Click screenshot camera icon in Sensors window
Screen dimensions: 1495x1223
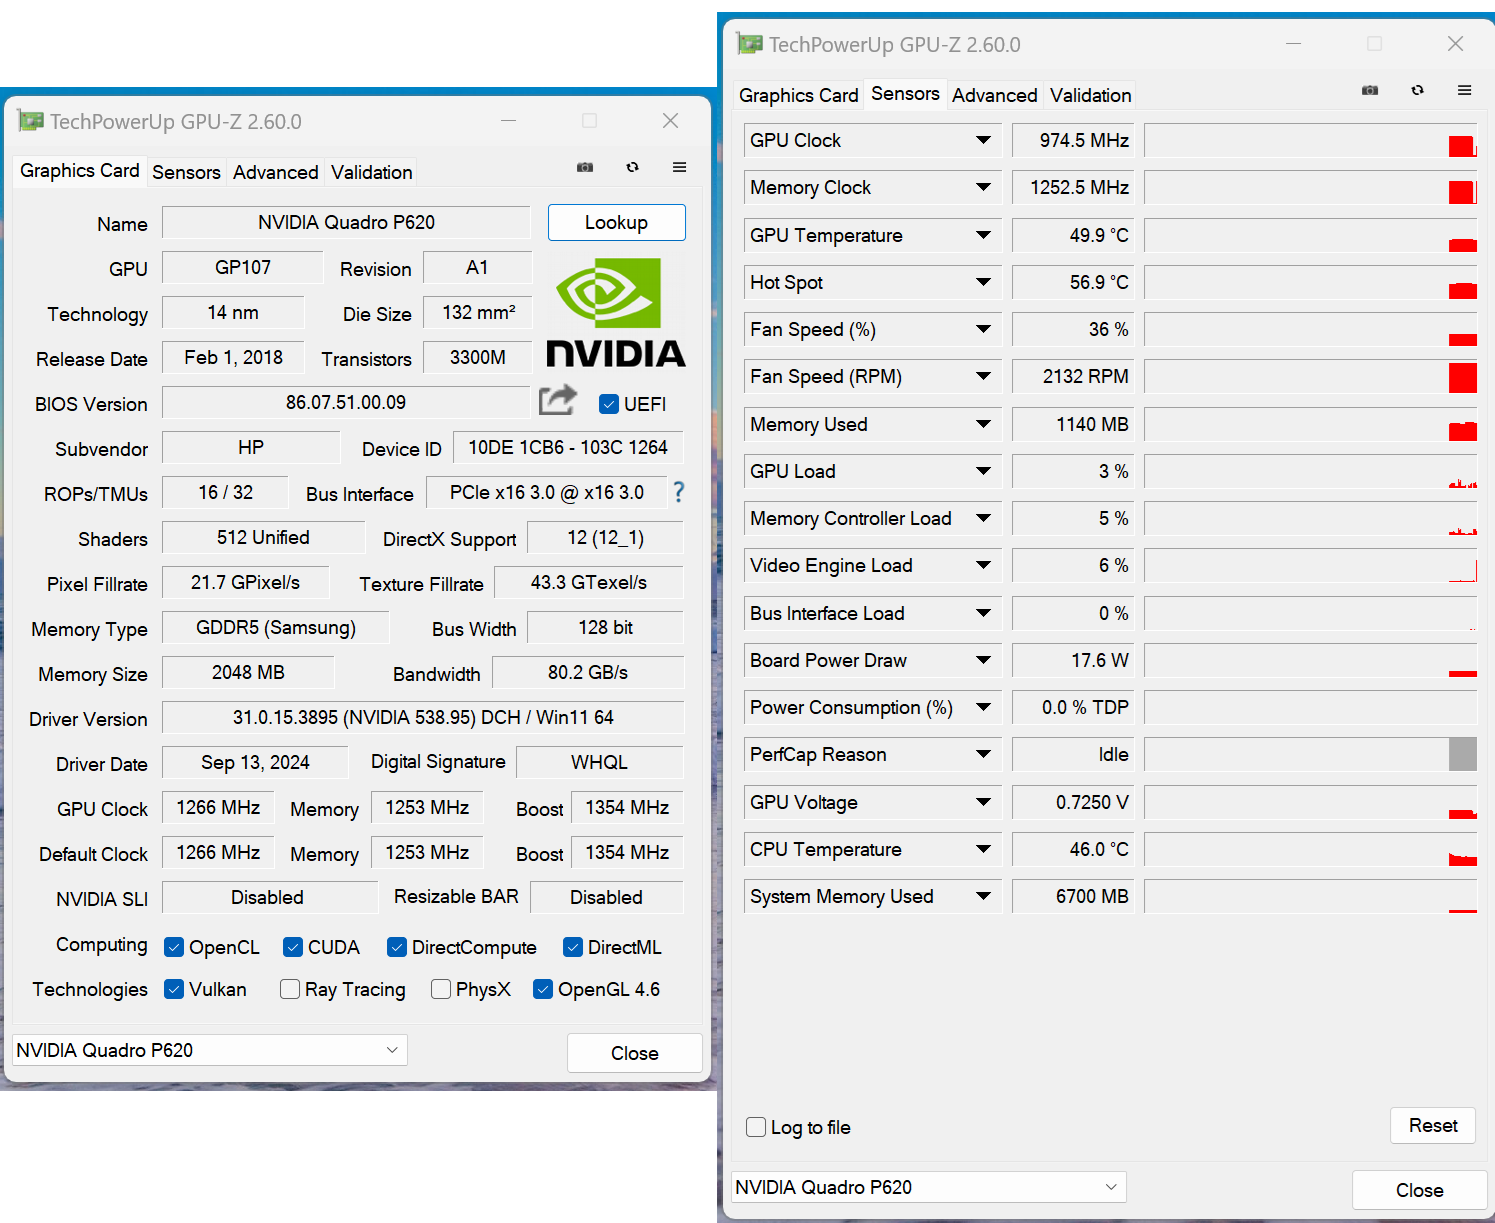click(1370, 90)
